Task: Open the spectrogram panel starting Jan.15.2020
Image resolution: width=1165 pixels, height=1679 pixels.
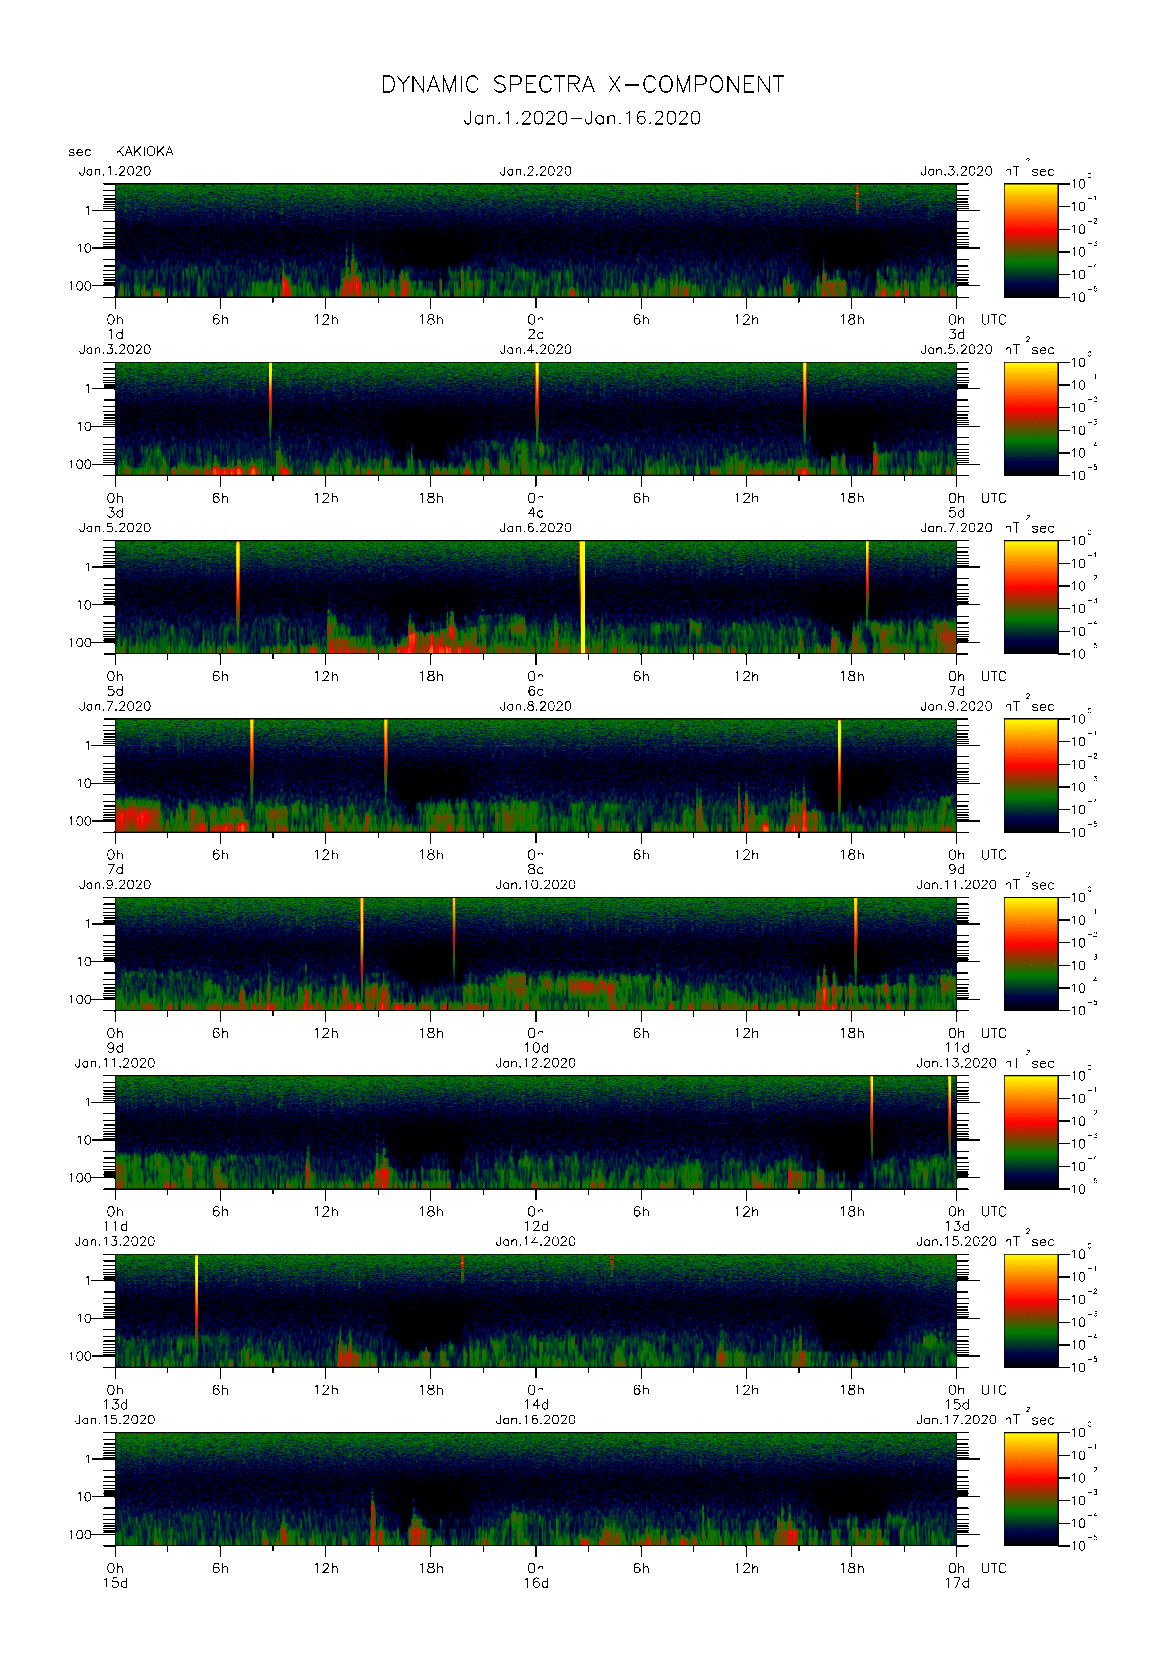Action: click(x=536, y=1489)
